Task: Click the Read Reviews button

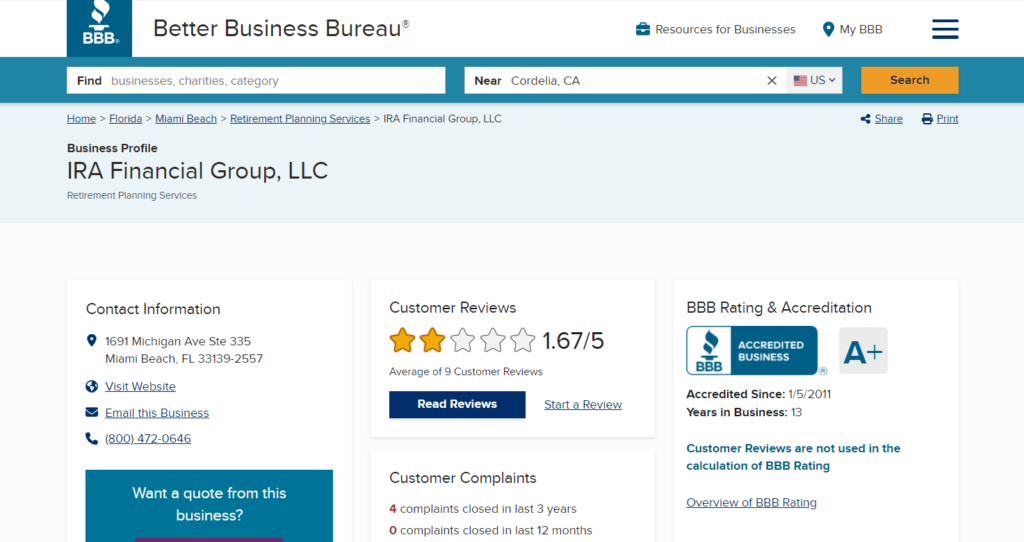Action: (x=457, y=404)
